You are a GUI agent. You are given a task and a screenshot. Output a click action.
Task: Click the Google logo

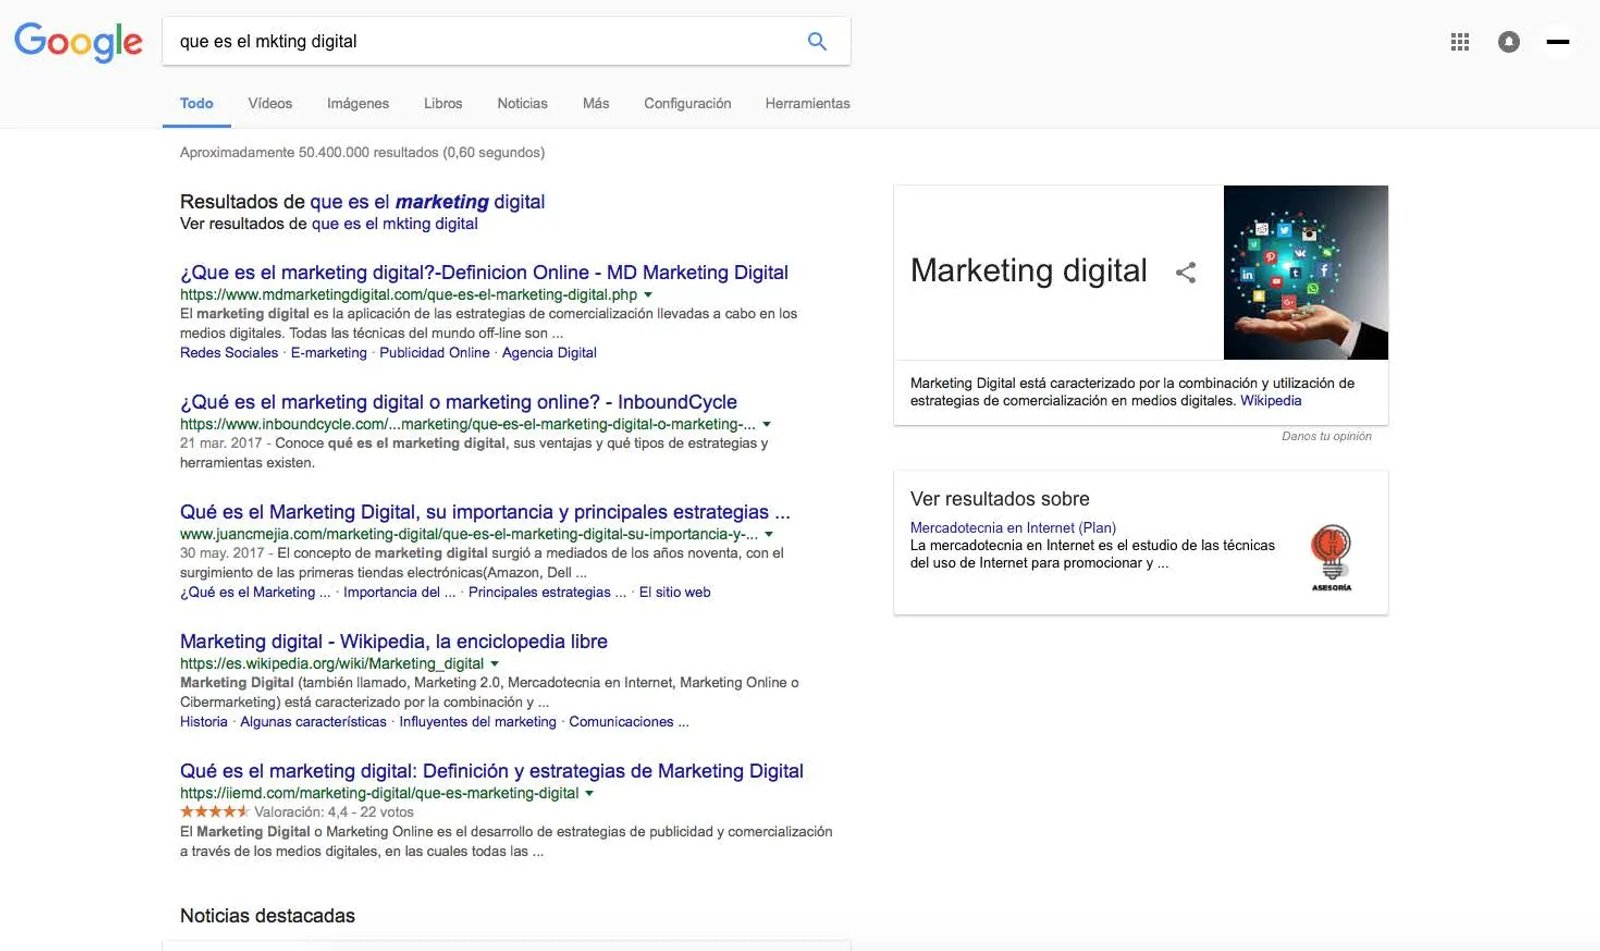click(x=78, y=42)
